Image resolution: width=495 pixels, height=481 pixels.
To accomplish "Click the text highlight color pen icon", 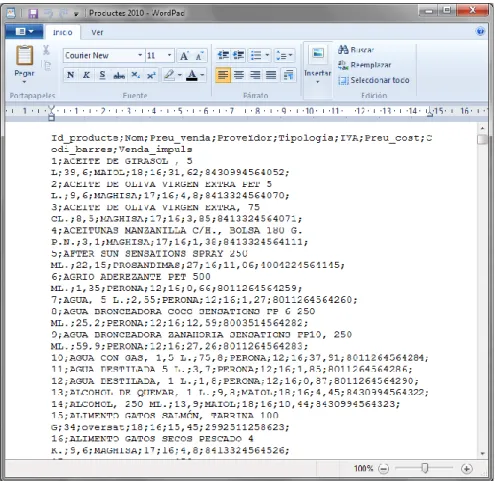I will (x=169, y=75).
